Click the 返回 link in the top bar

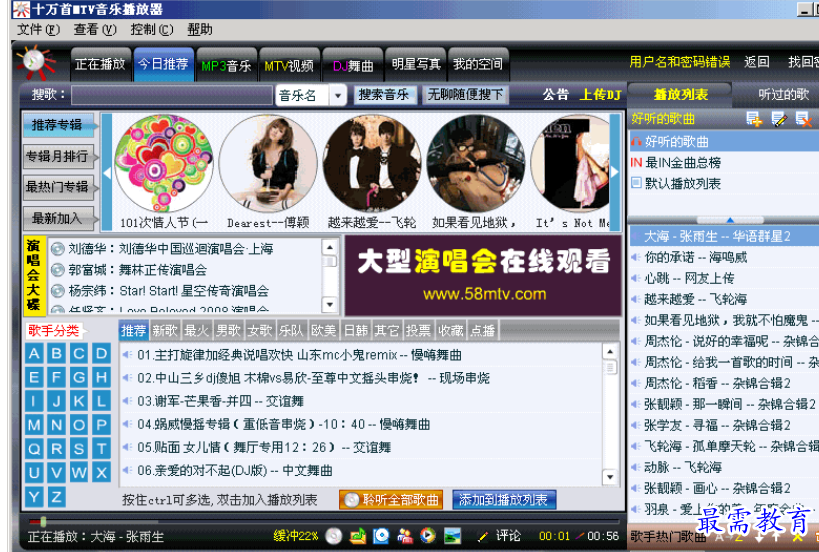(x=757, y=62)
